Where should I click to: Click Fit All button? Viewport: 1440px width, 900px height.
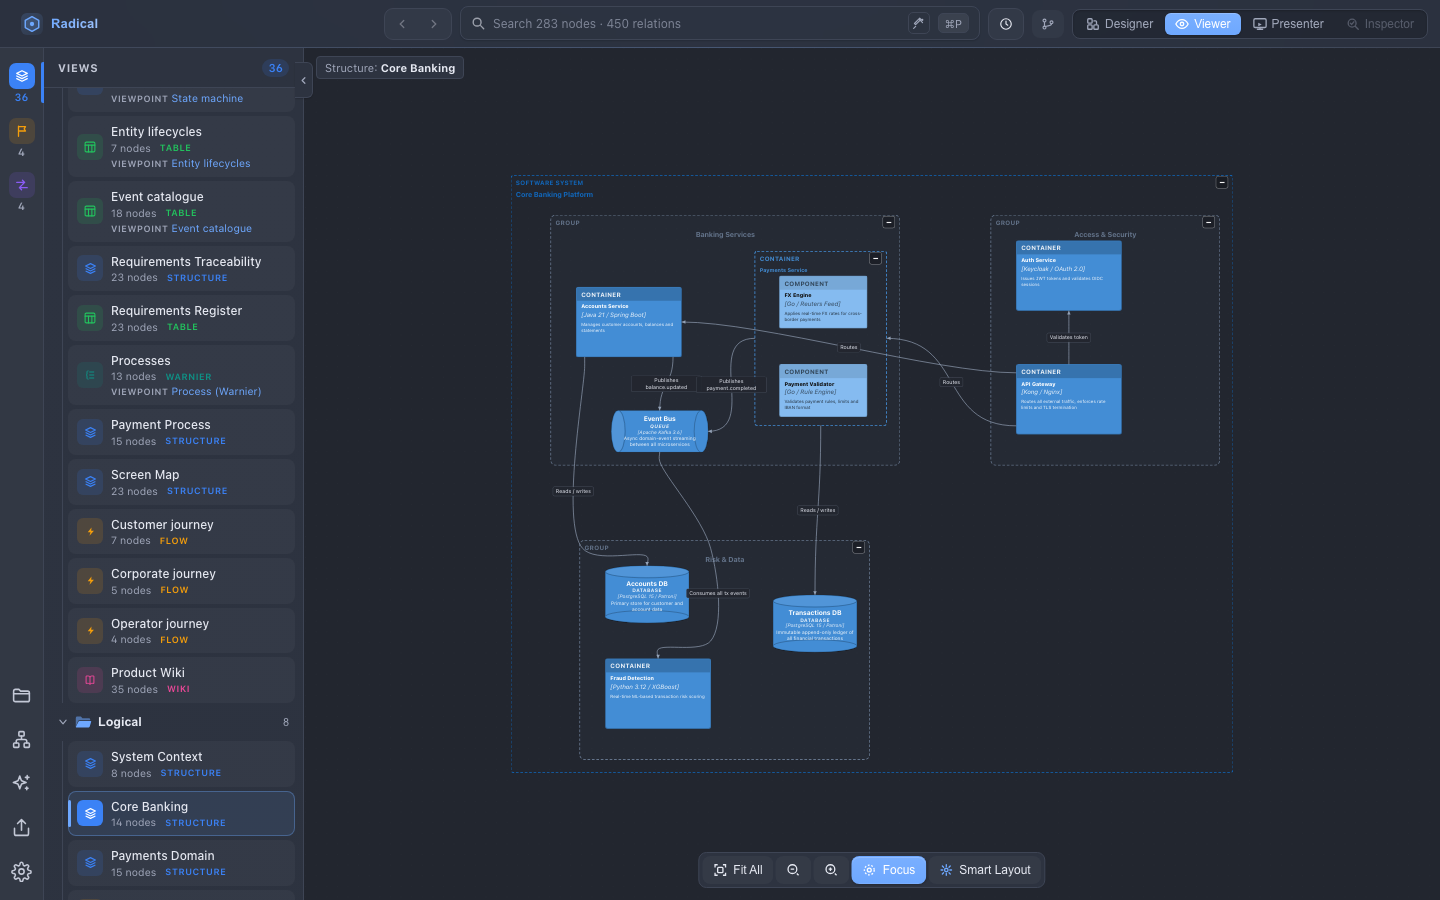tap(738, 870)
